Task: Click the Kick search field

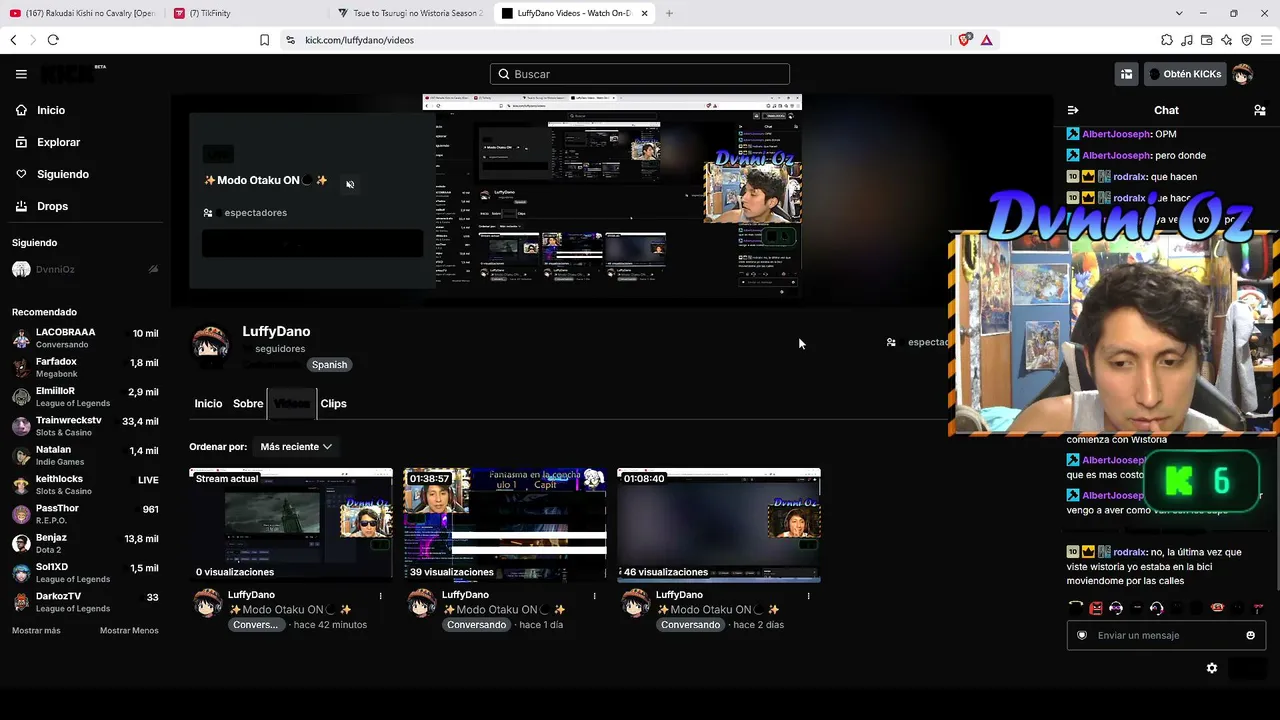Action: pos(640,74)
